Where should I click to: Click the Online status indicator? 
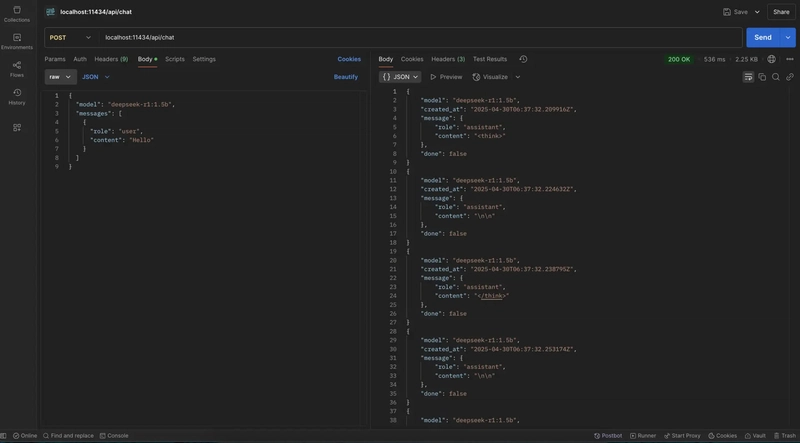tap(25, 436)
